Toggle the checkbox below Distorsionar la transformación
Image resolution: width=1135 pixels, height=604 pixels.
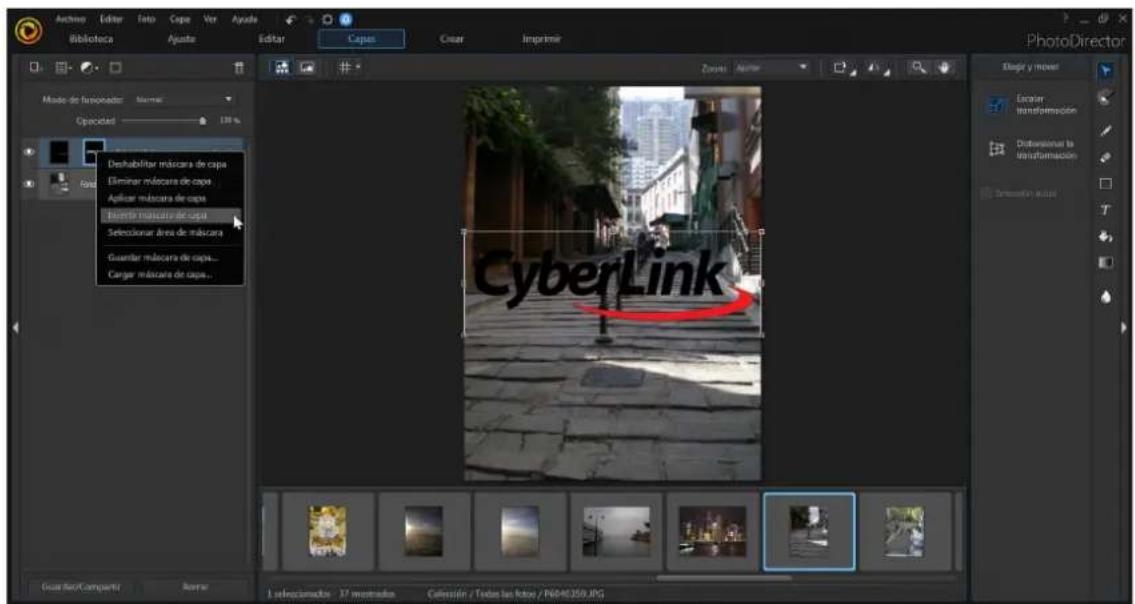[986, 193]
